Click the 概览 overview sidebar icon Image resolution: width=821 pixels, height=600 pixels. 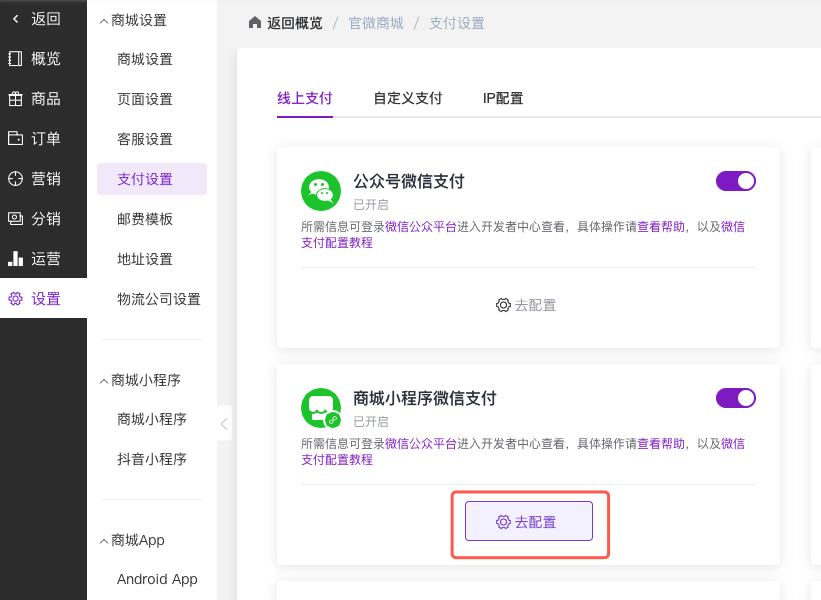[x=15, y=58]
